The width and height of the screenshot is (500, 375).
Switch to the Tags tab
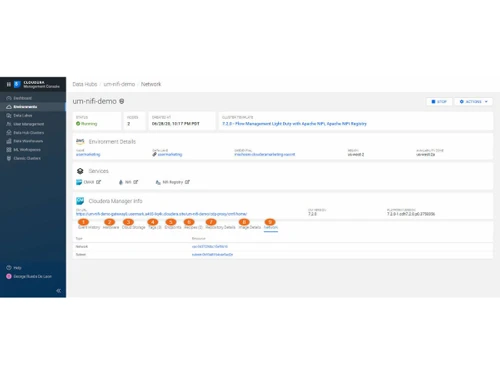[155, 227]
